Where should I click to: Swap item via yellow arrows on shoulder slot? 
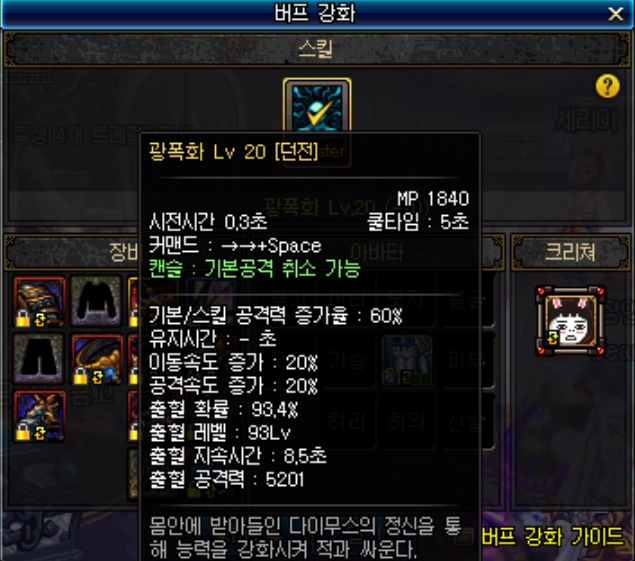pos(40,321)
